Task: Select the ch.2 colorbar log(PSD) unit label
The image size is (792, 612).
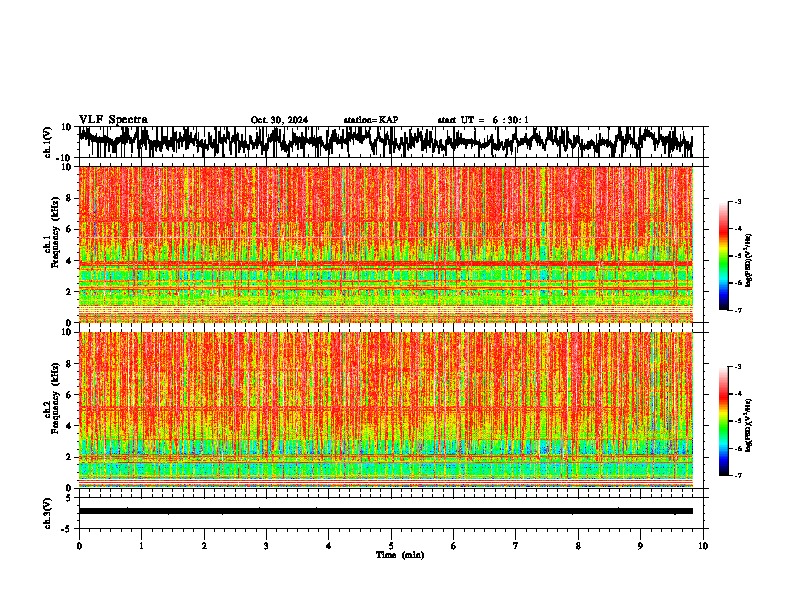Action: point(748,426)
